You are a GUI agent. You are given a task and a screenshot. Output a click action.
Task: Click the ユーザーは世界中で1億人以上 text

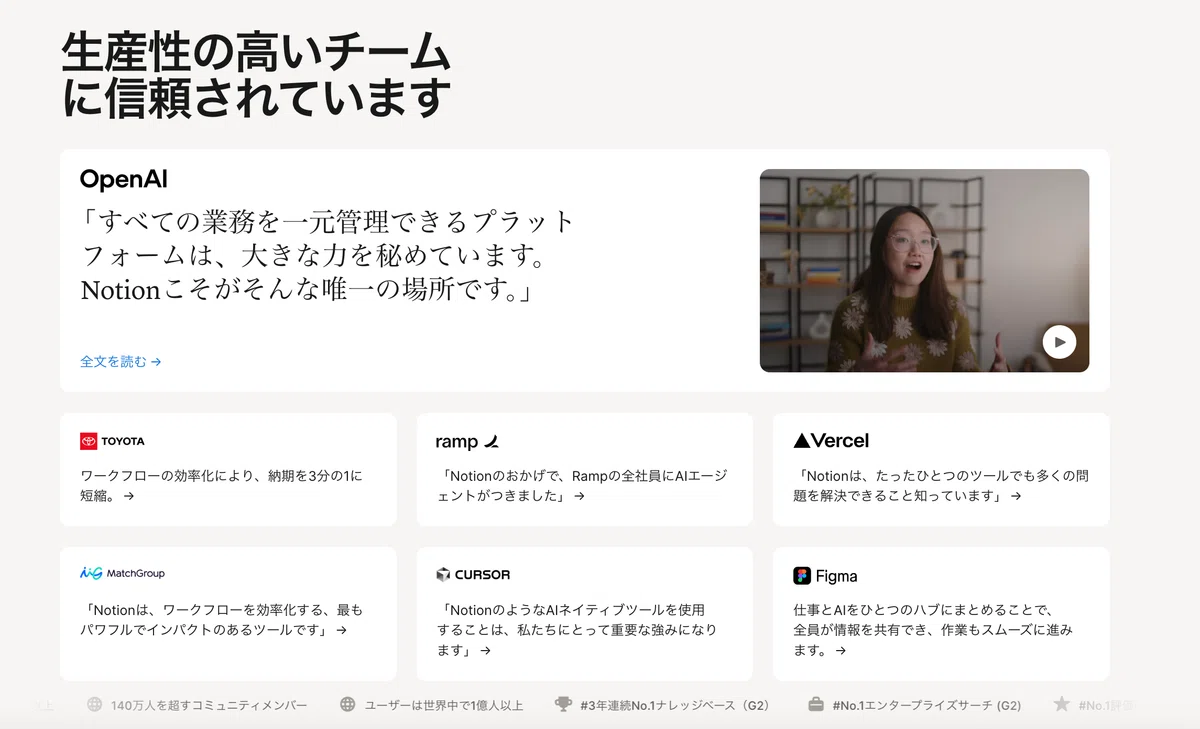444,705
